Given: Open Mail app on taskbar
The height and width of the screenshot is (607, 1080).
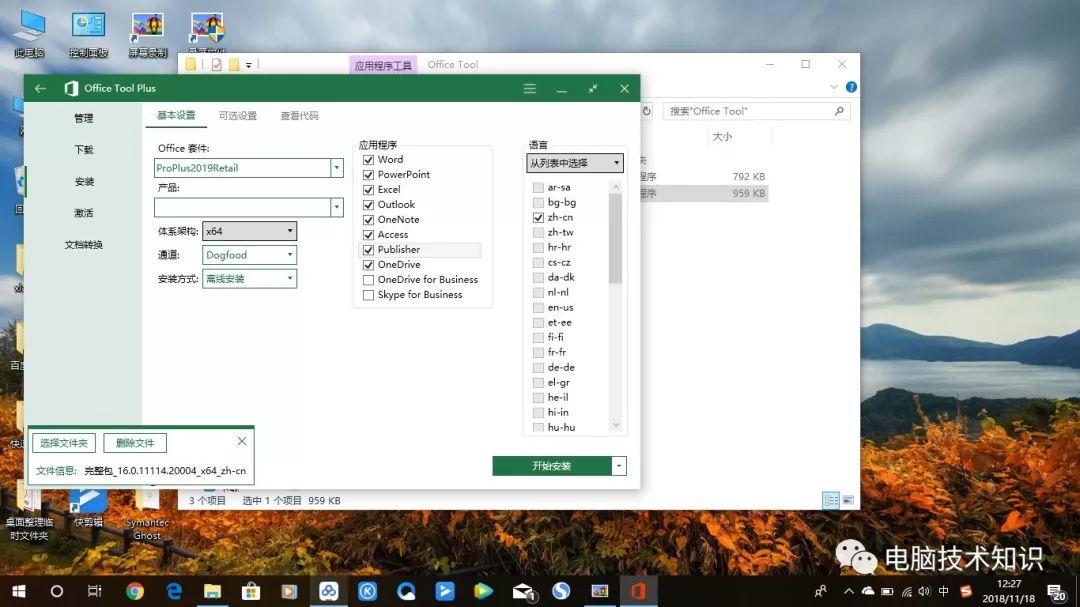Looking at the screenshot, I should (x=523, y=591).
